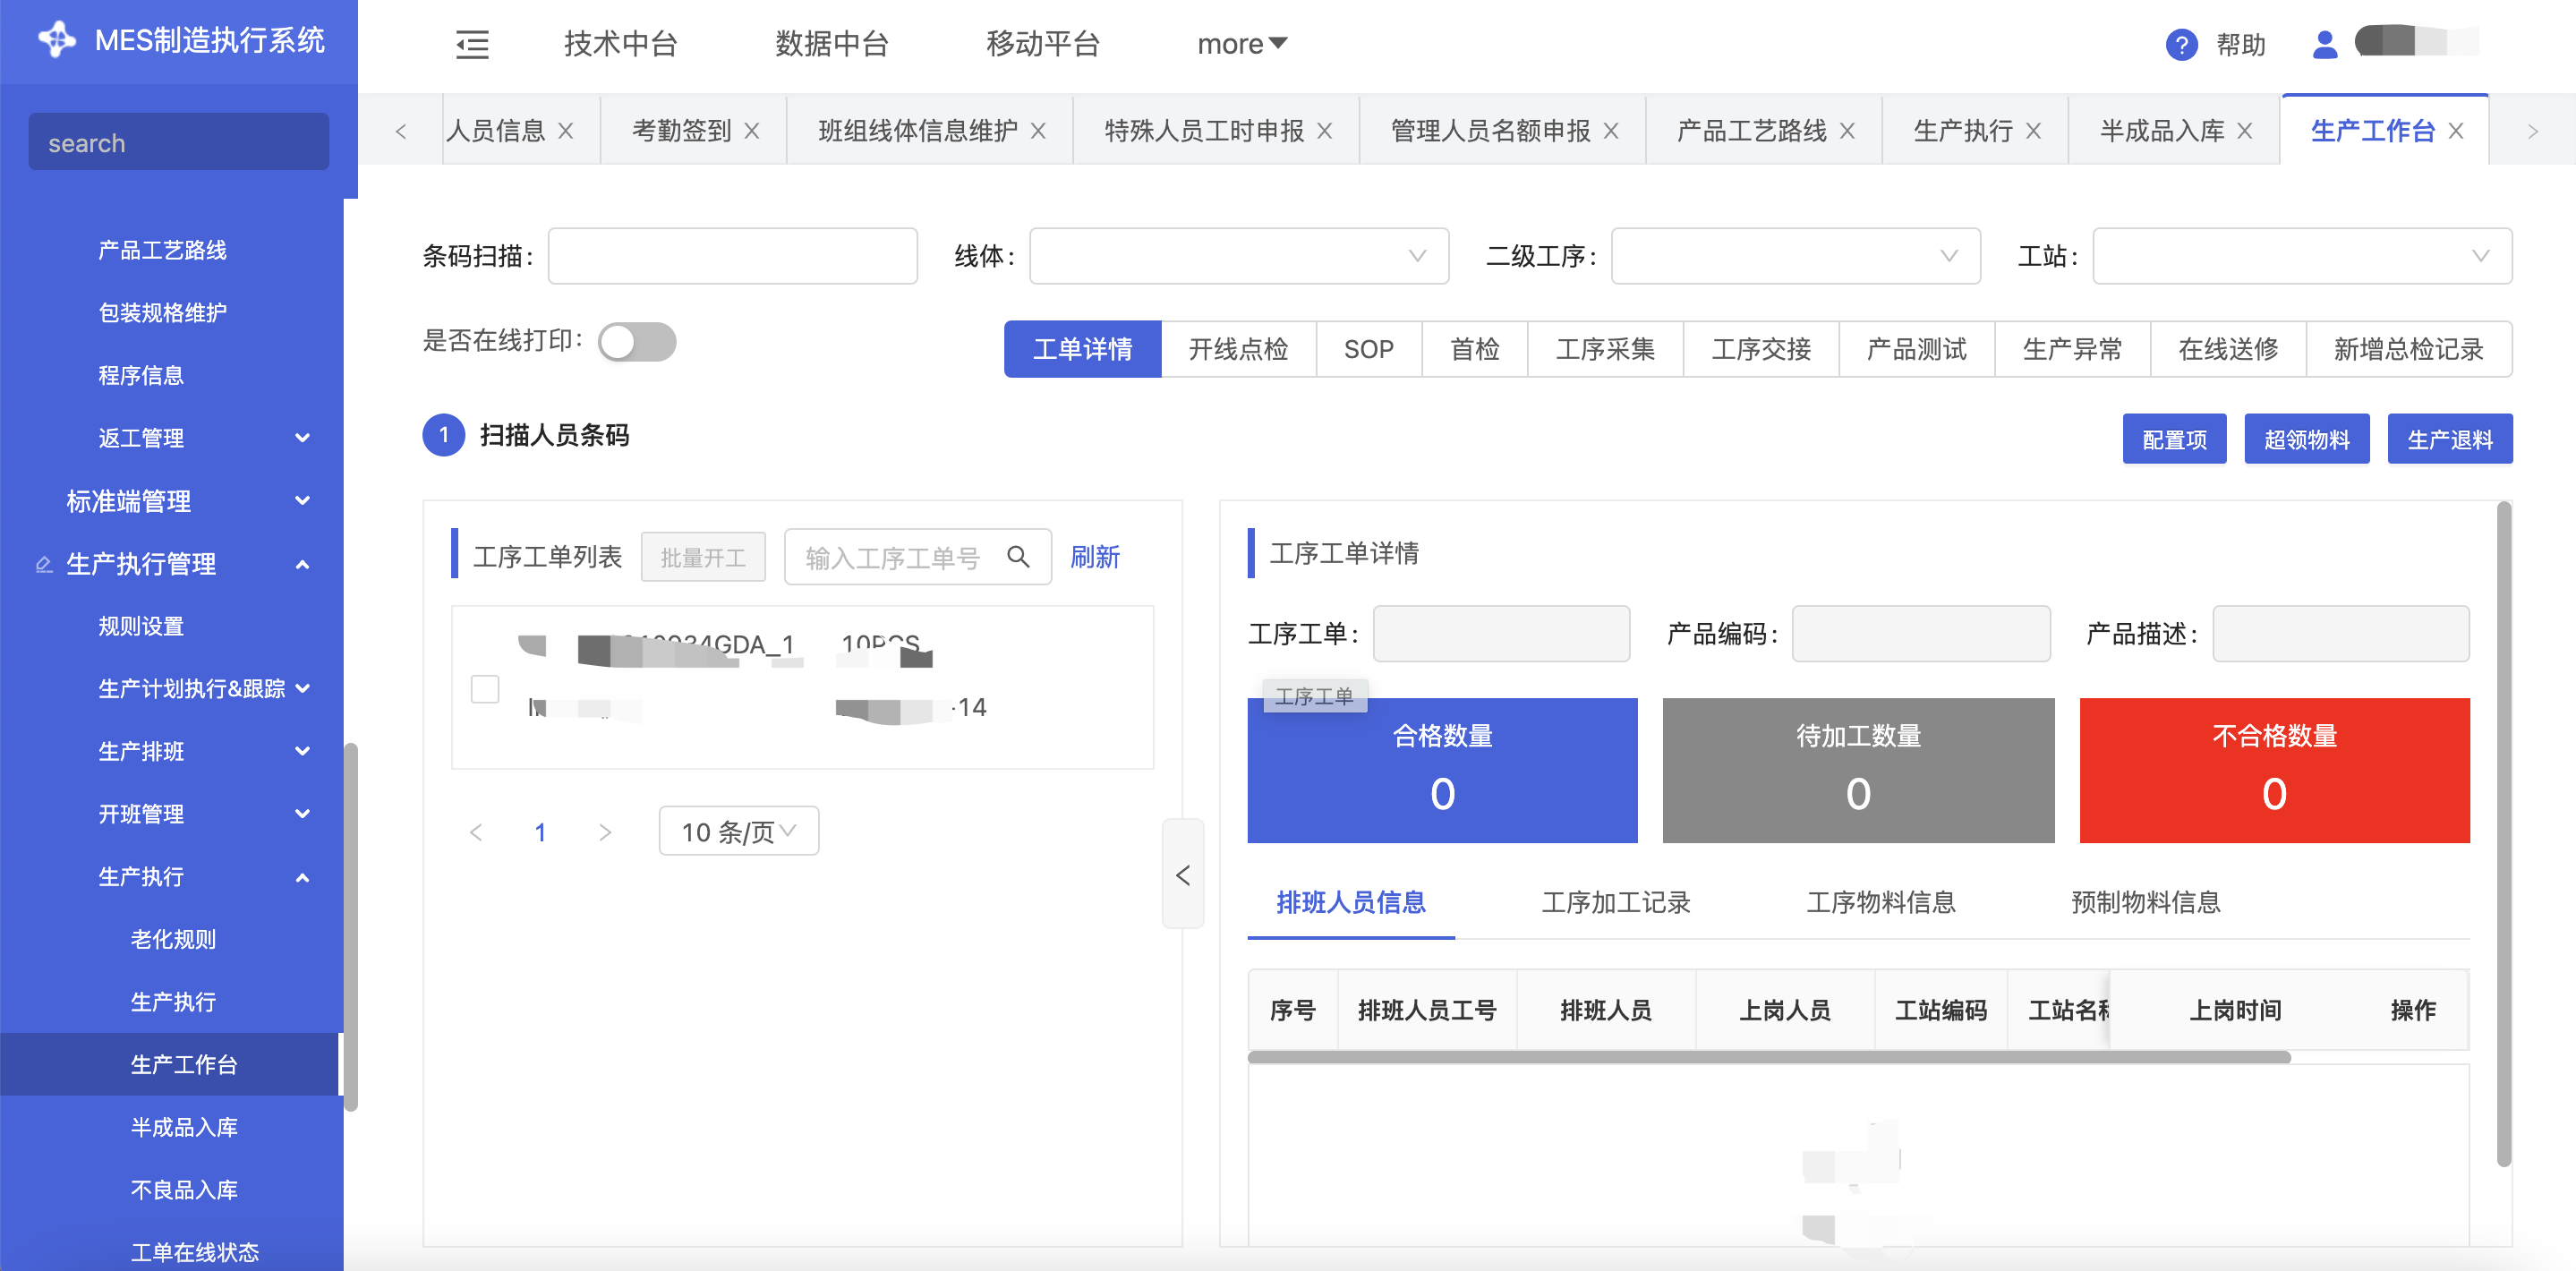Open the 二级工序 dropdown

pyautogui.click(x=1795, y=256)
